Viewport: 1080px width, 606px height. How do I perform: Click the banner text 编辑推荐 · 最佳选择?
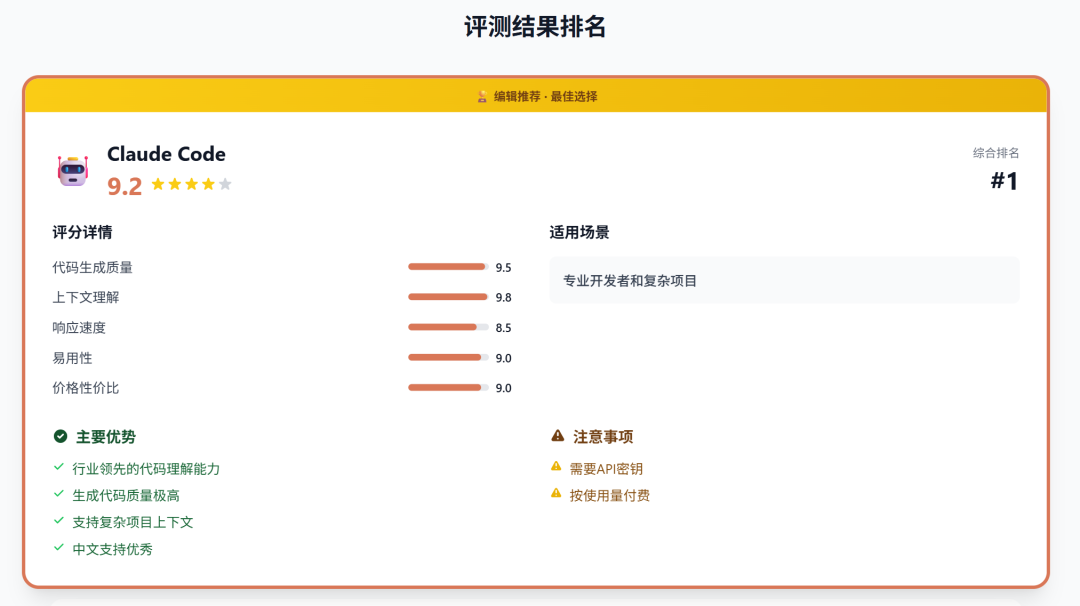pyautogui.click(x=546, y=96)
